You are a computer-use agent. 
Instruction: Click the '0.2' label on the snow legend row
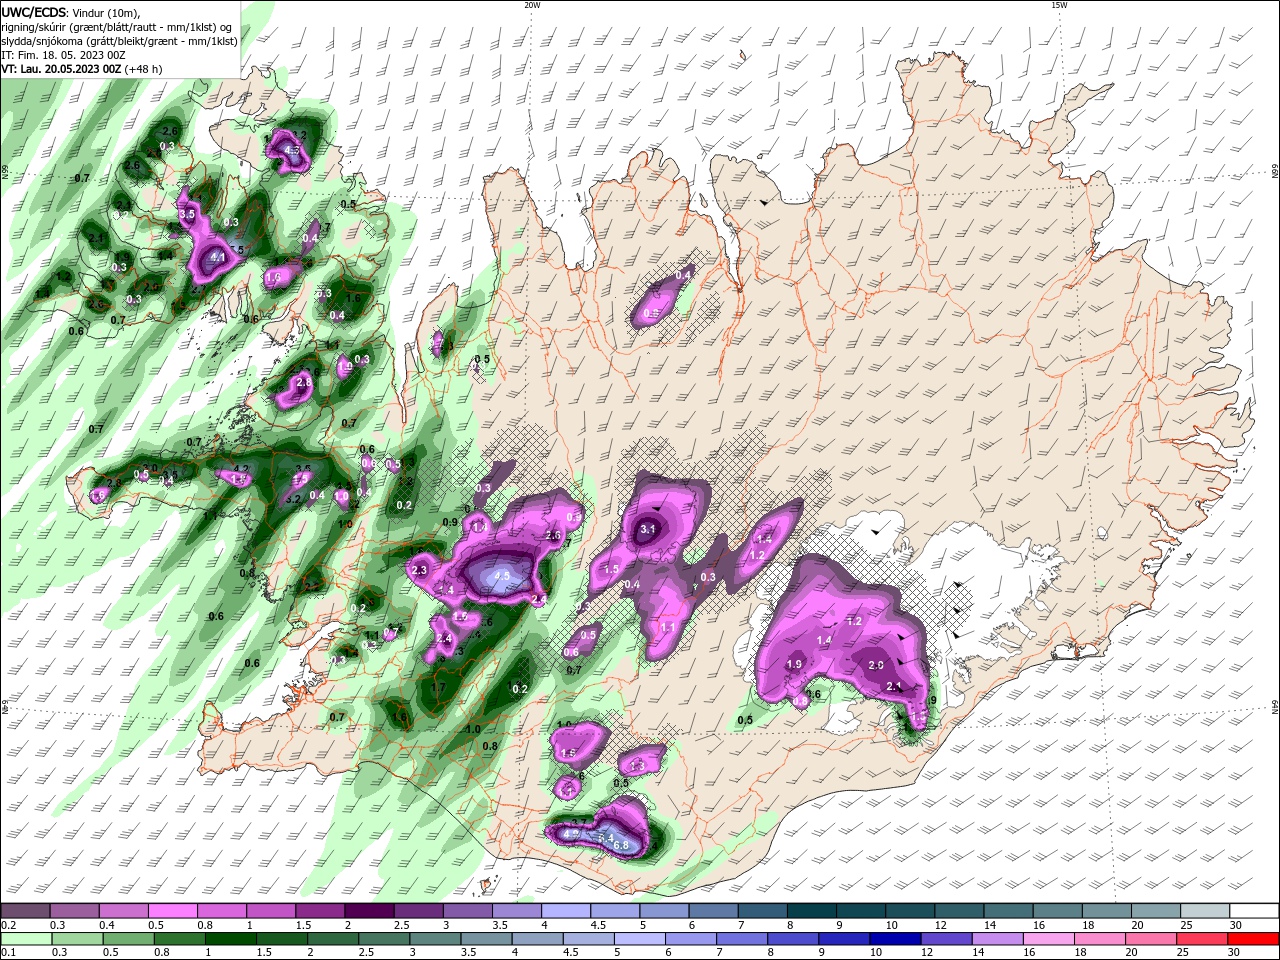(8, 925)
